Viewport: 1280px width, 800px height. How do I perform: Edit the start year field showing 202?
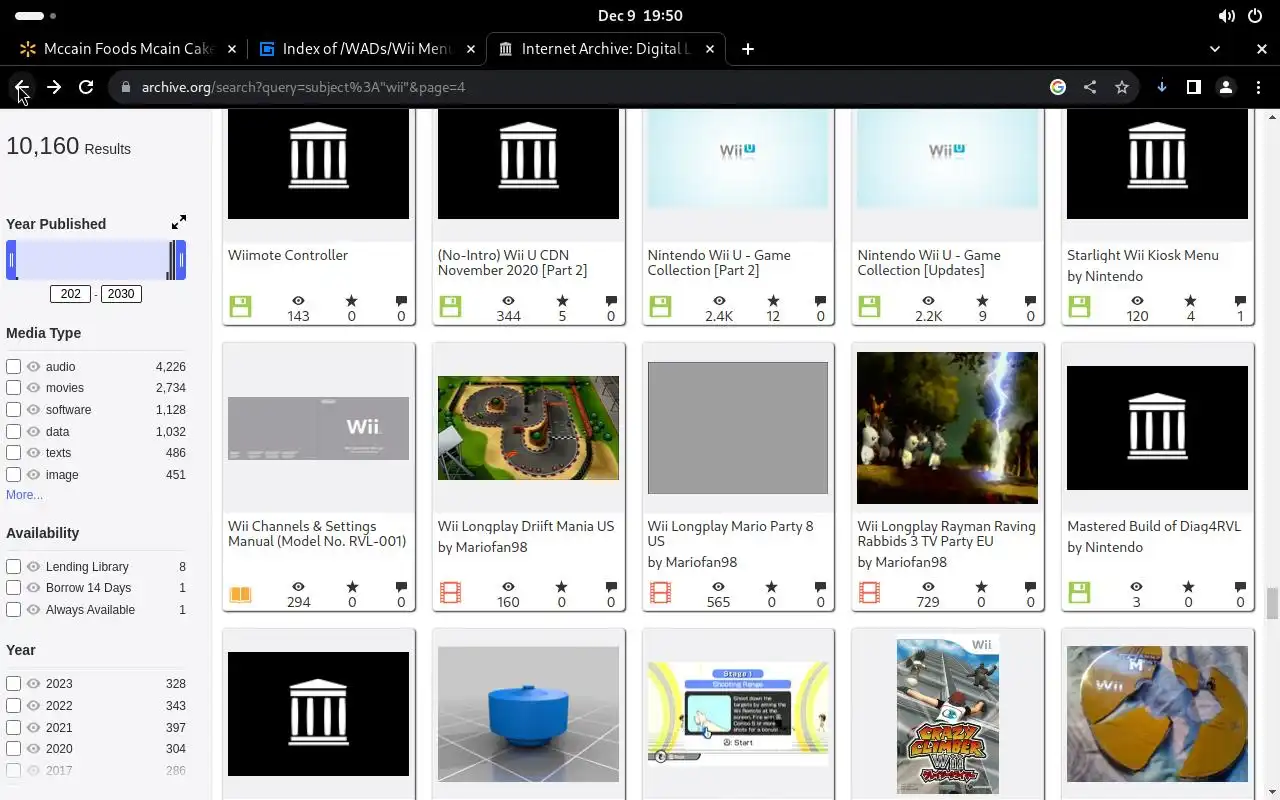(x=71, y=294)
